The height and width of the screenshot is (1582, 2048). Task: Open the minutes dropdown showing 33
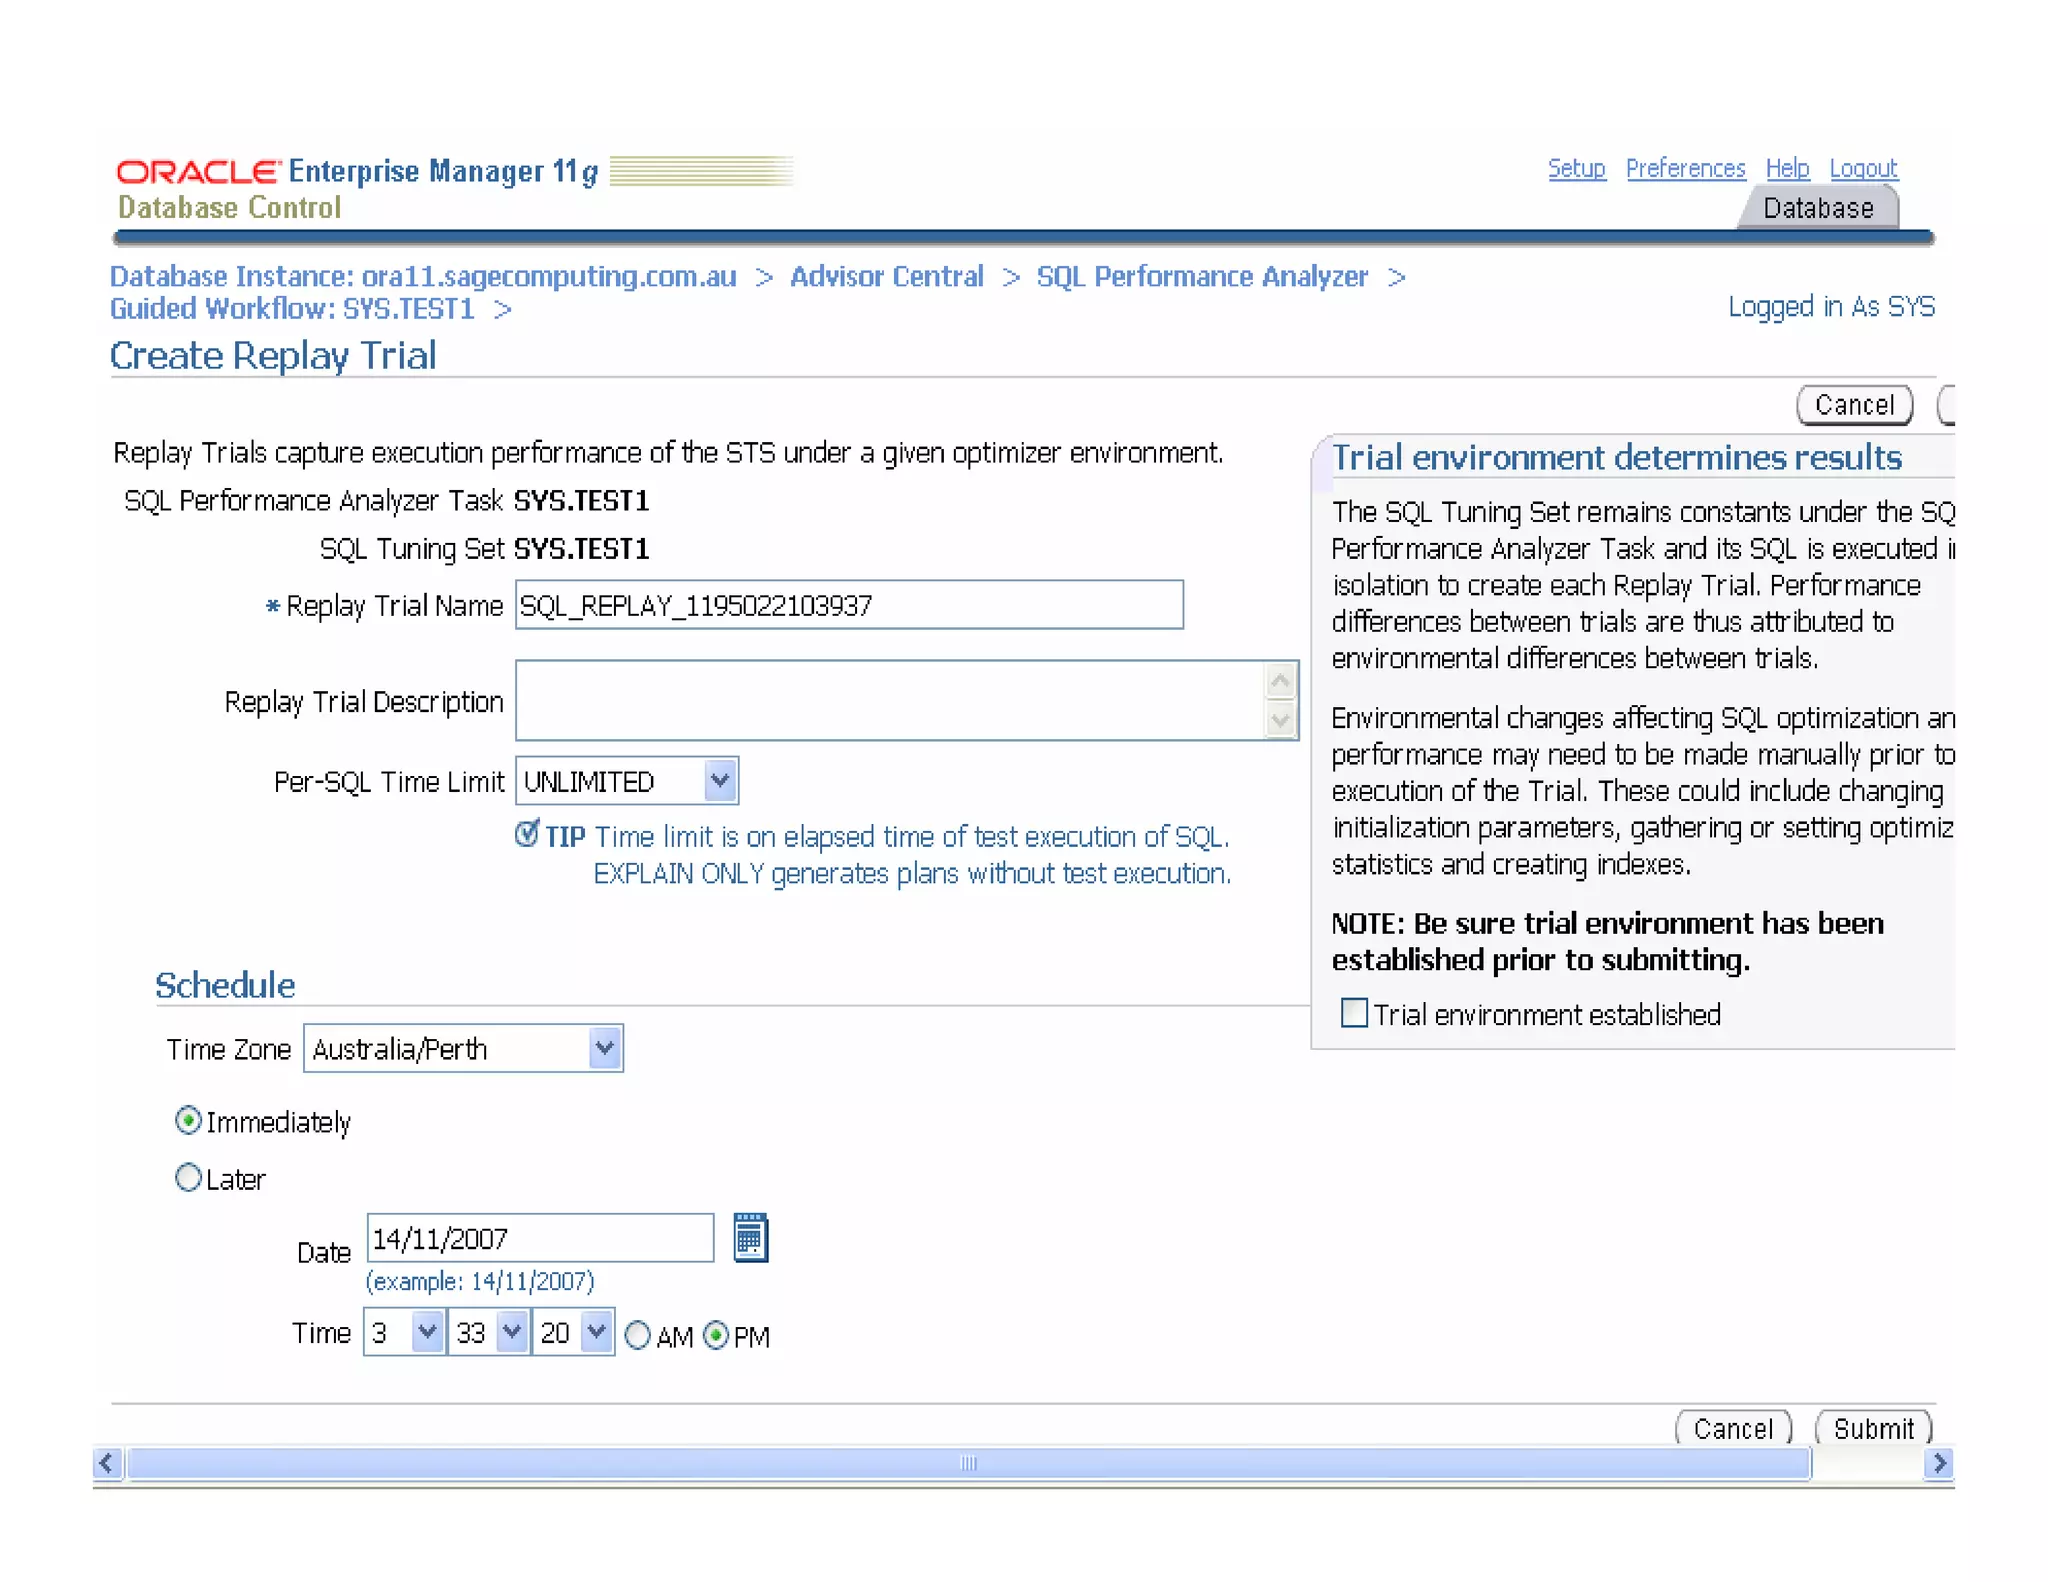tap(488, 1332)
